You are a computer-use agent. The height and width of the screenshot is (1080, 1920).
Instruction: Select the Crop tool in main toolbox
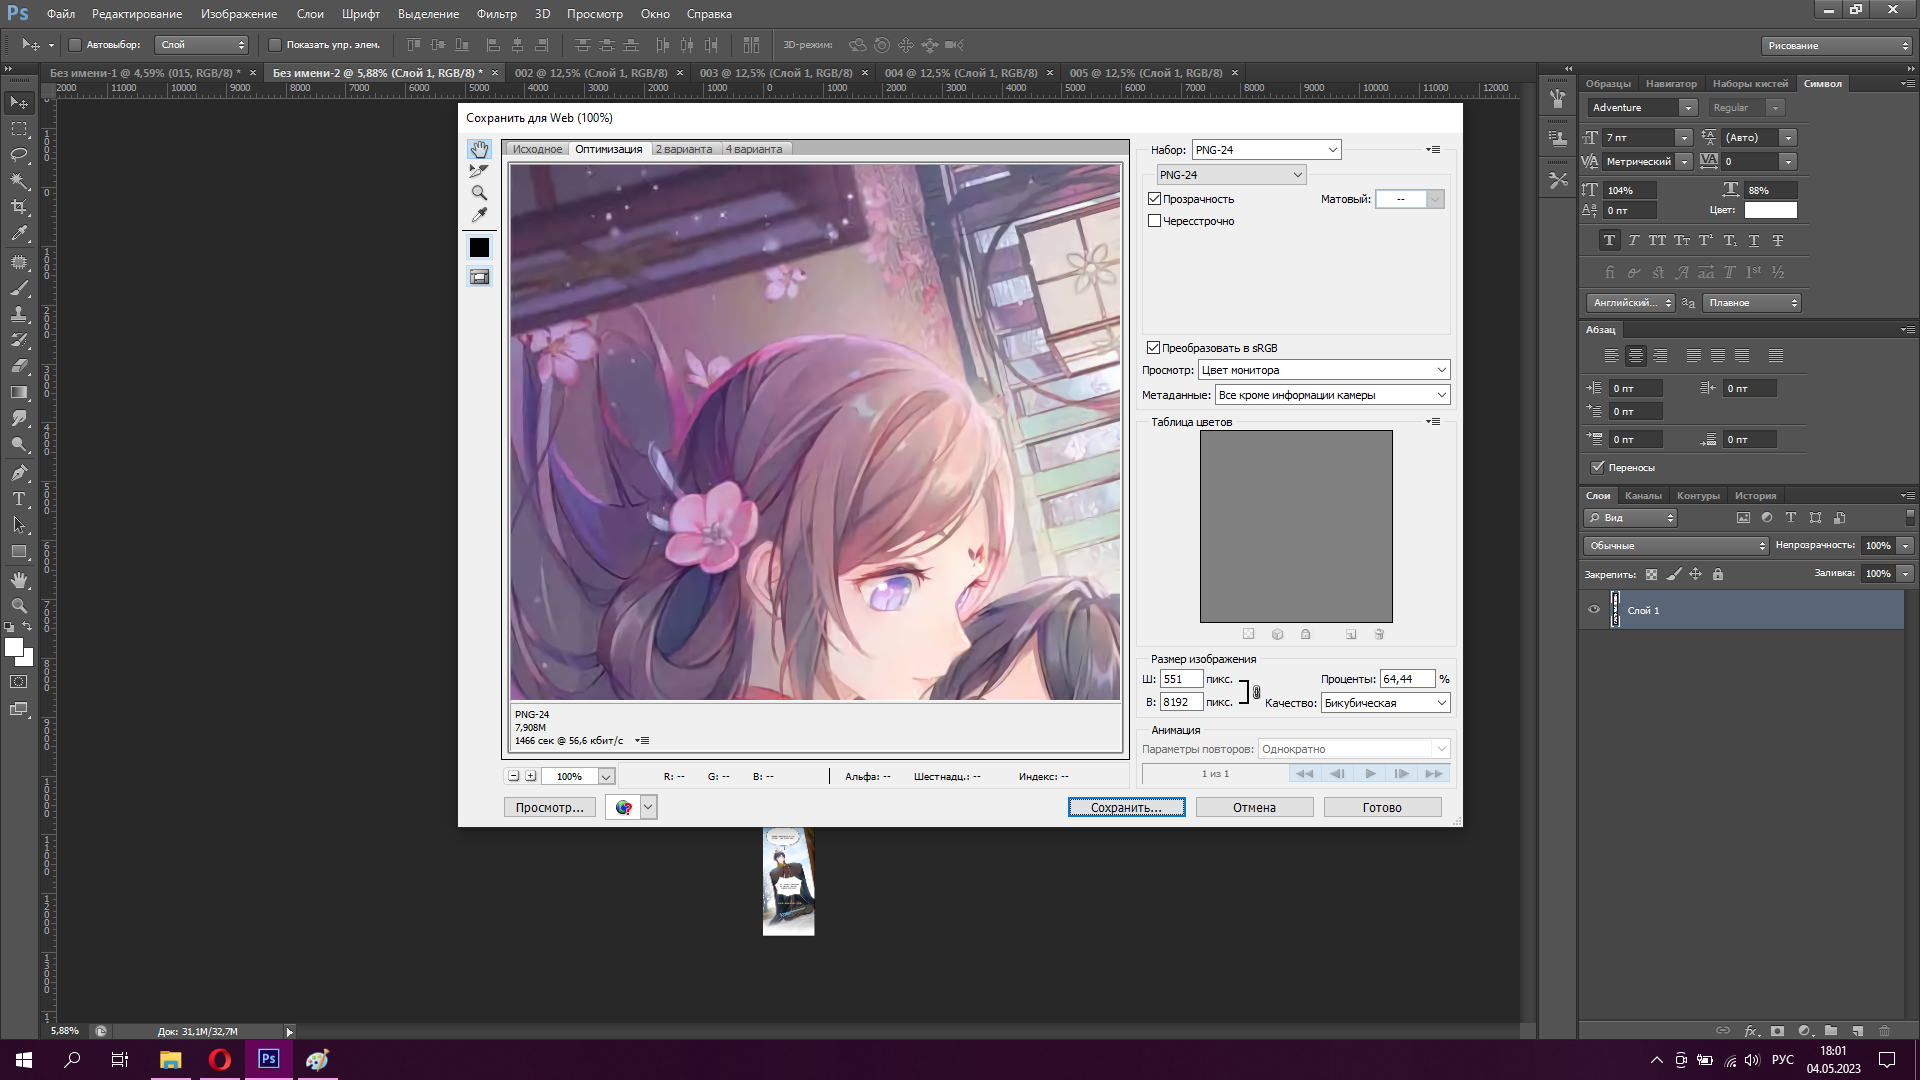(19, 207)
